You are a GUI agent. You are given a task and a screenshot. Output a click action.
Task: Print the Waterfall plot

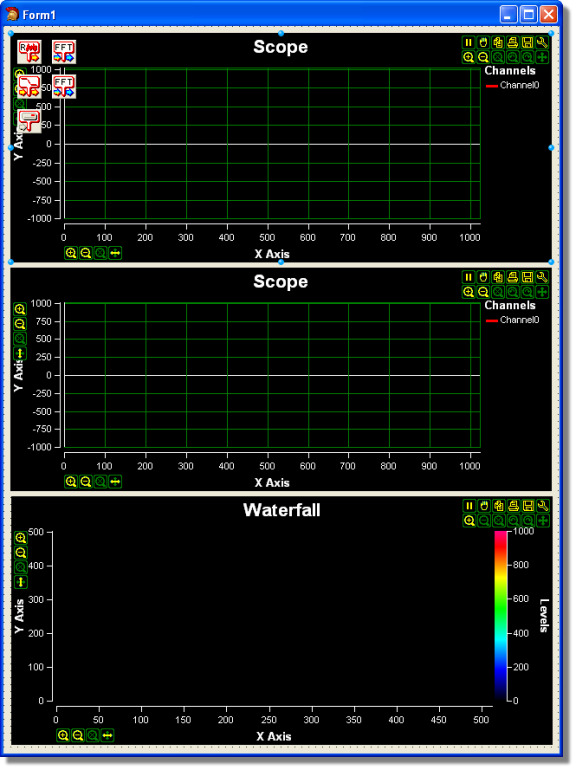(514, 506)
